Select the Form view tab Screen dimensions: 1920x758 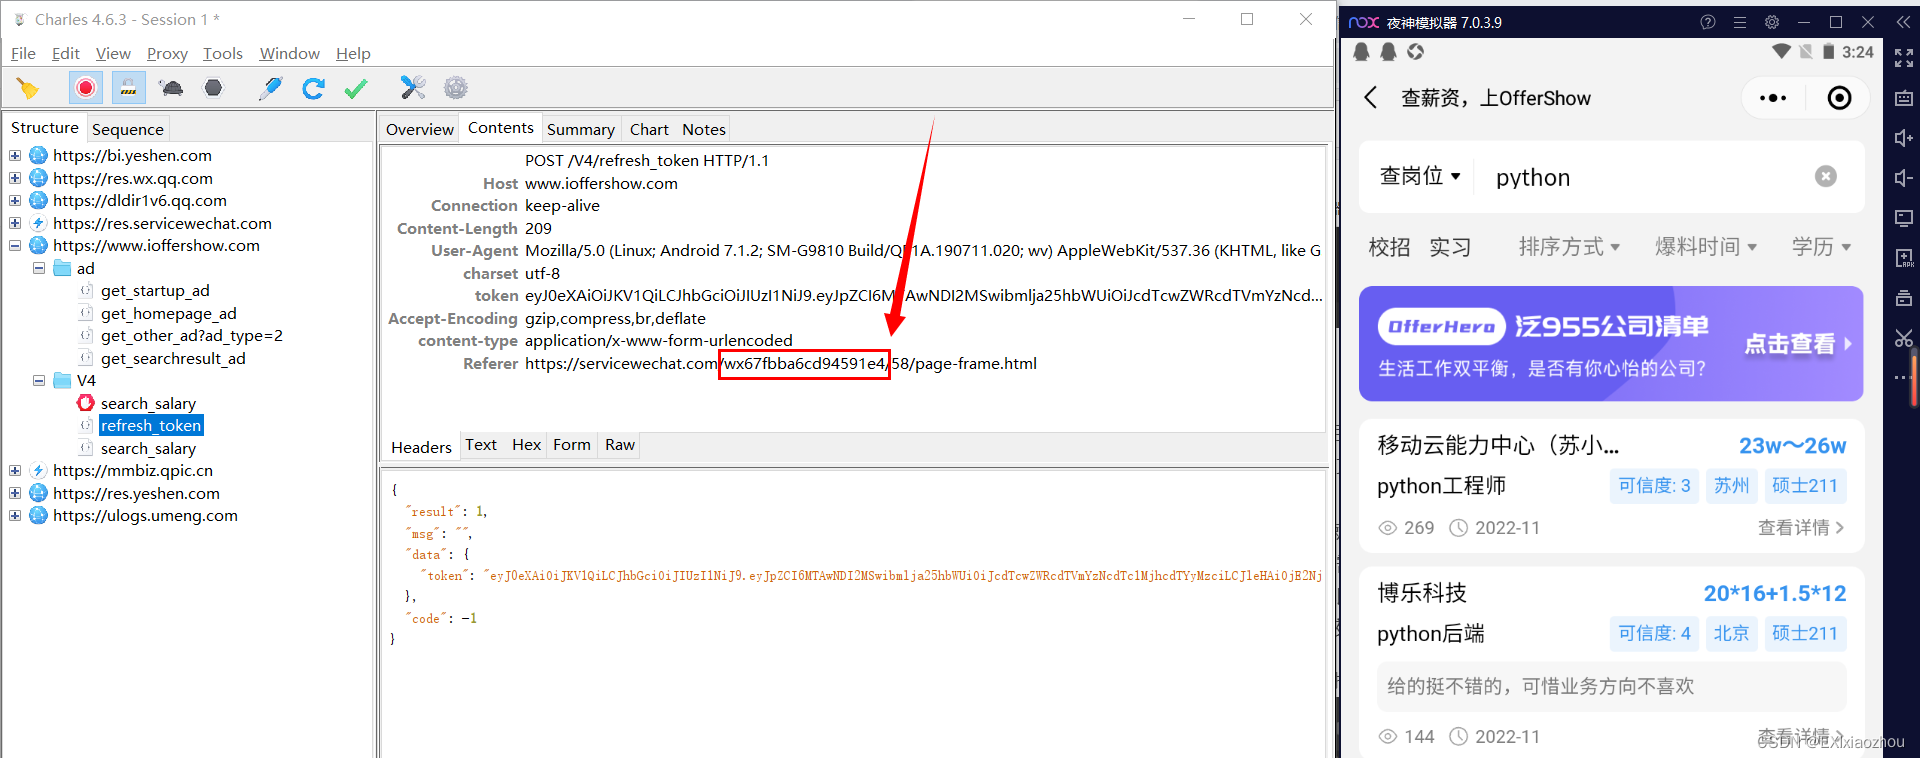click(x=572, y=445)
